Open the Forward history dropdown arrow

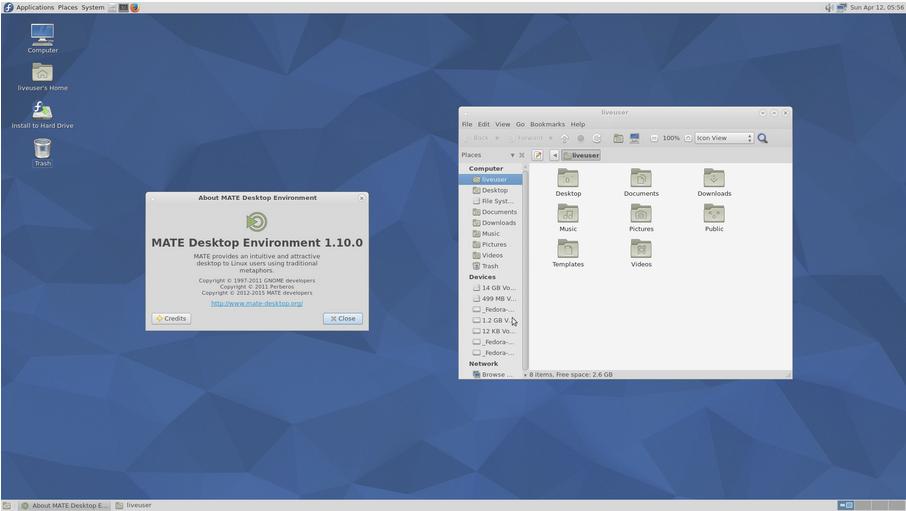click(x=550, y=138)
